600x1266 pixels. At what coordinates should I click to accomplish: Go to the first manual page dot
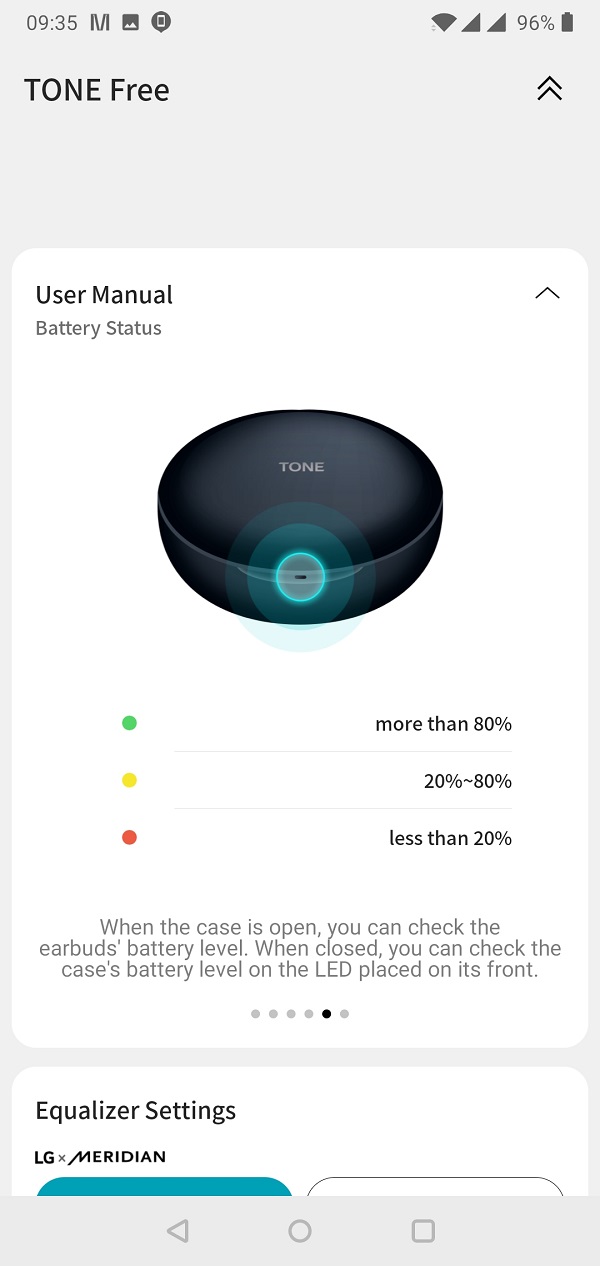pyautogui.click(x=255, y=1014)
